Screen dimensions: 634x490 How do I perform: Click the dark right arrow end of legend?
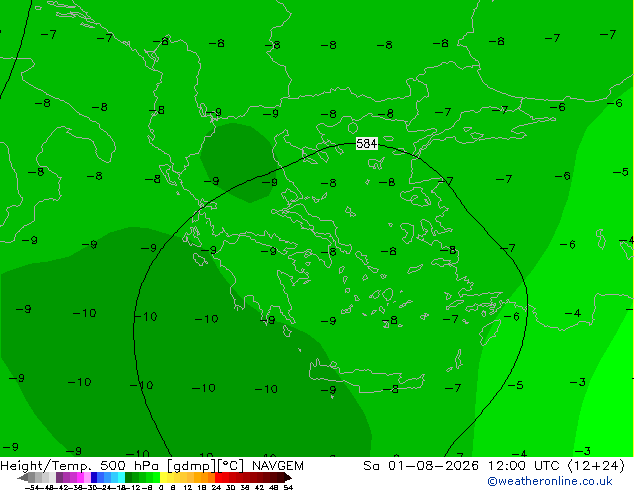(x=288, y=478)
